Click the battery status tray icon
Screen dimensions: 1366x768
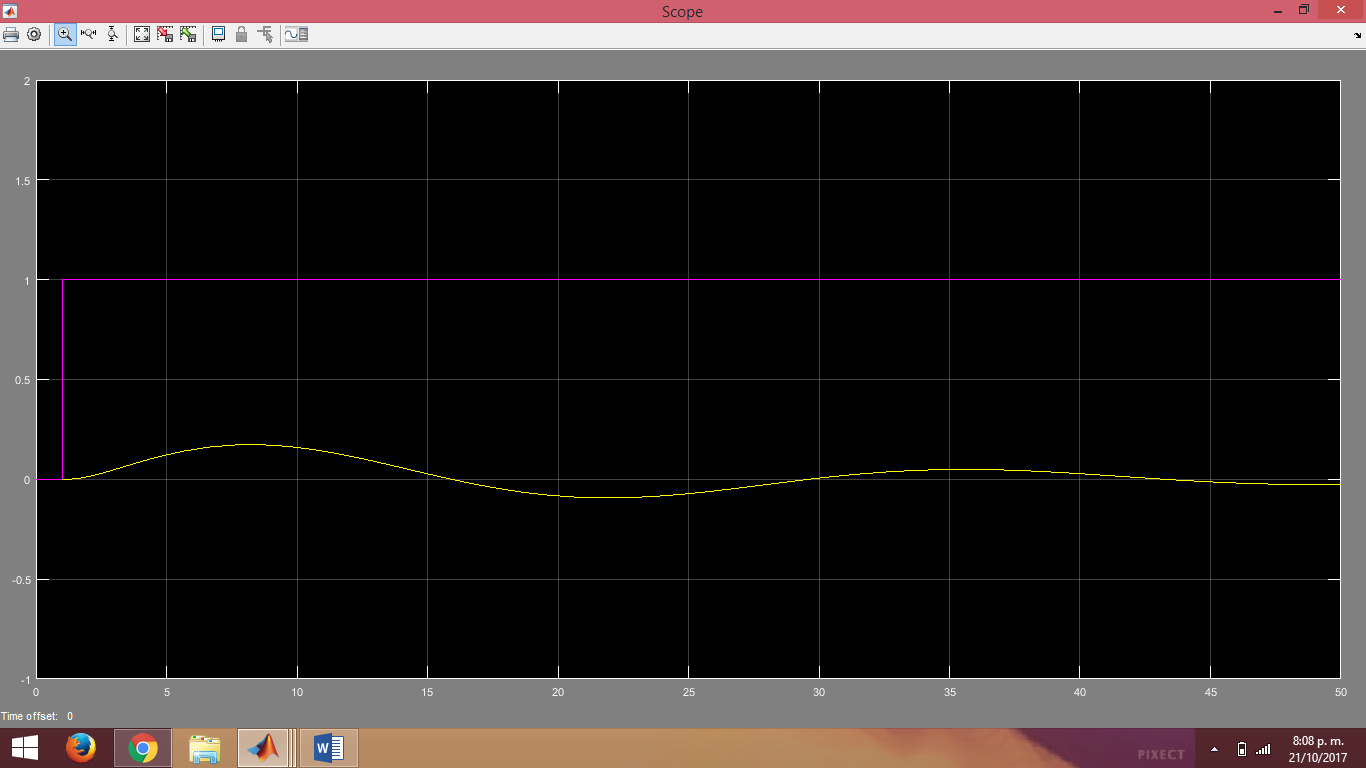1241,749
